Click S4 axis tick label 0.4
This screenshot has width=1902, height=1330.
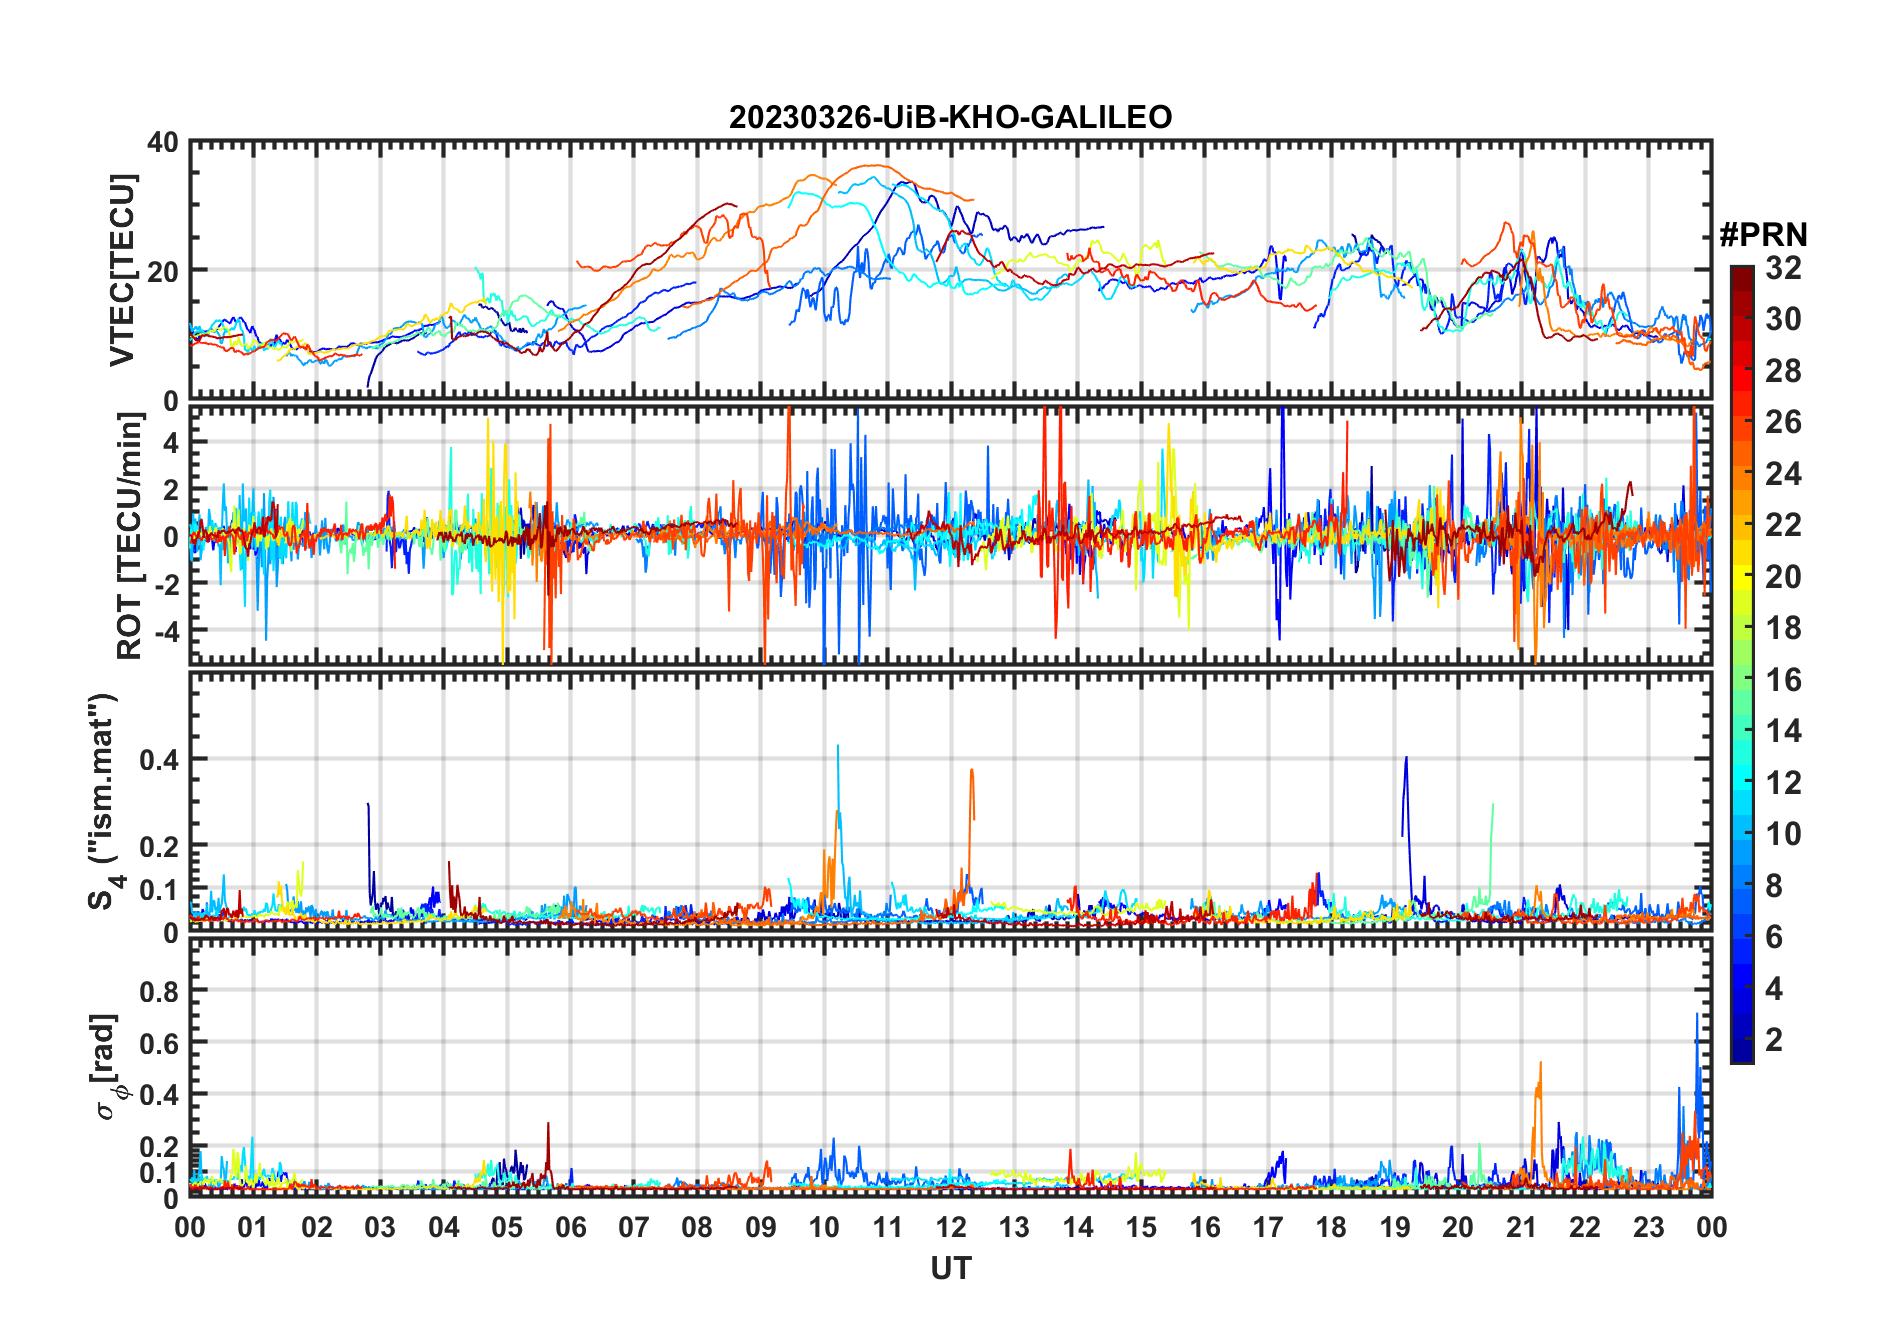(159, 759)
